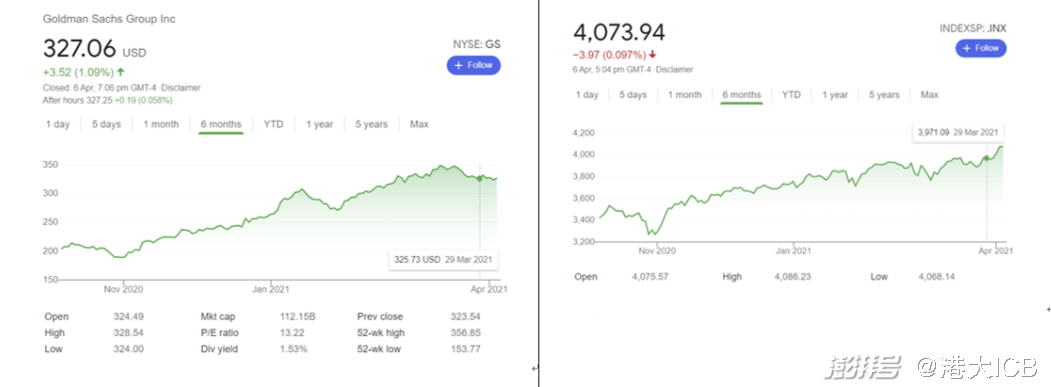Viewport: 1051px width, 387px height.
Task: Select 6 months tab on GS chart
Action: (x=221, y=124)
